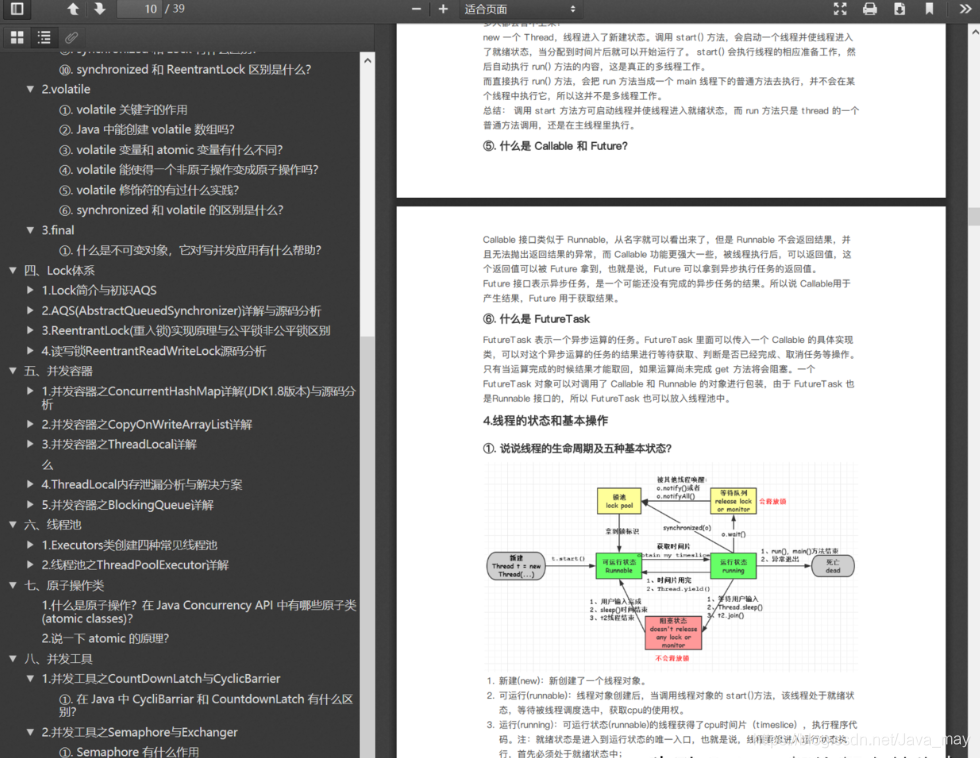Expand 1.Lock简介与初识AQS item
This screenshot has height=758, width=980.
(x=30, y=290)
